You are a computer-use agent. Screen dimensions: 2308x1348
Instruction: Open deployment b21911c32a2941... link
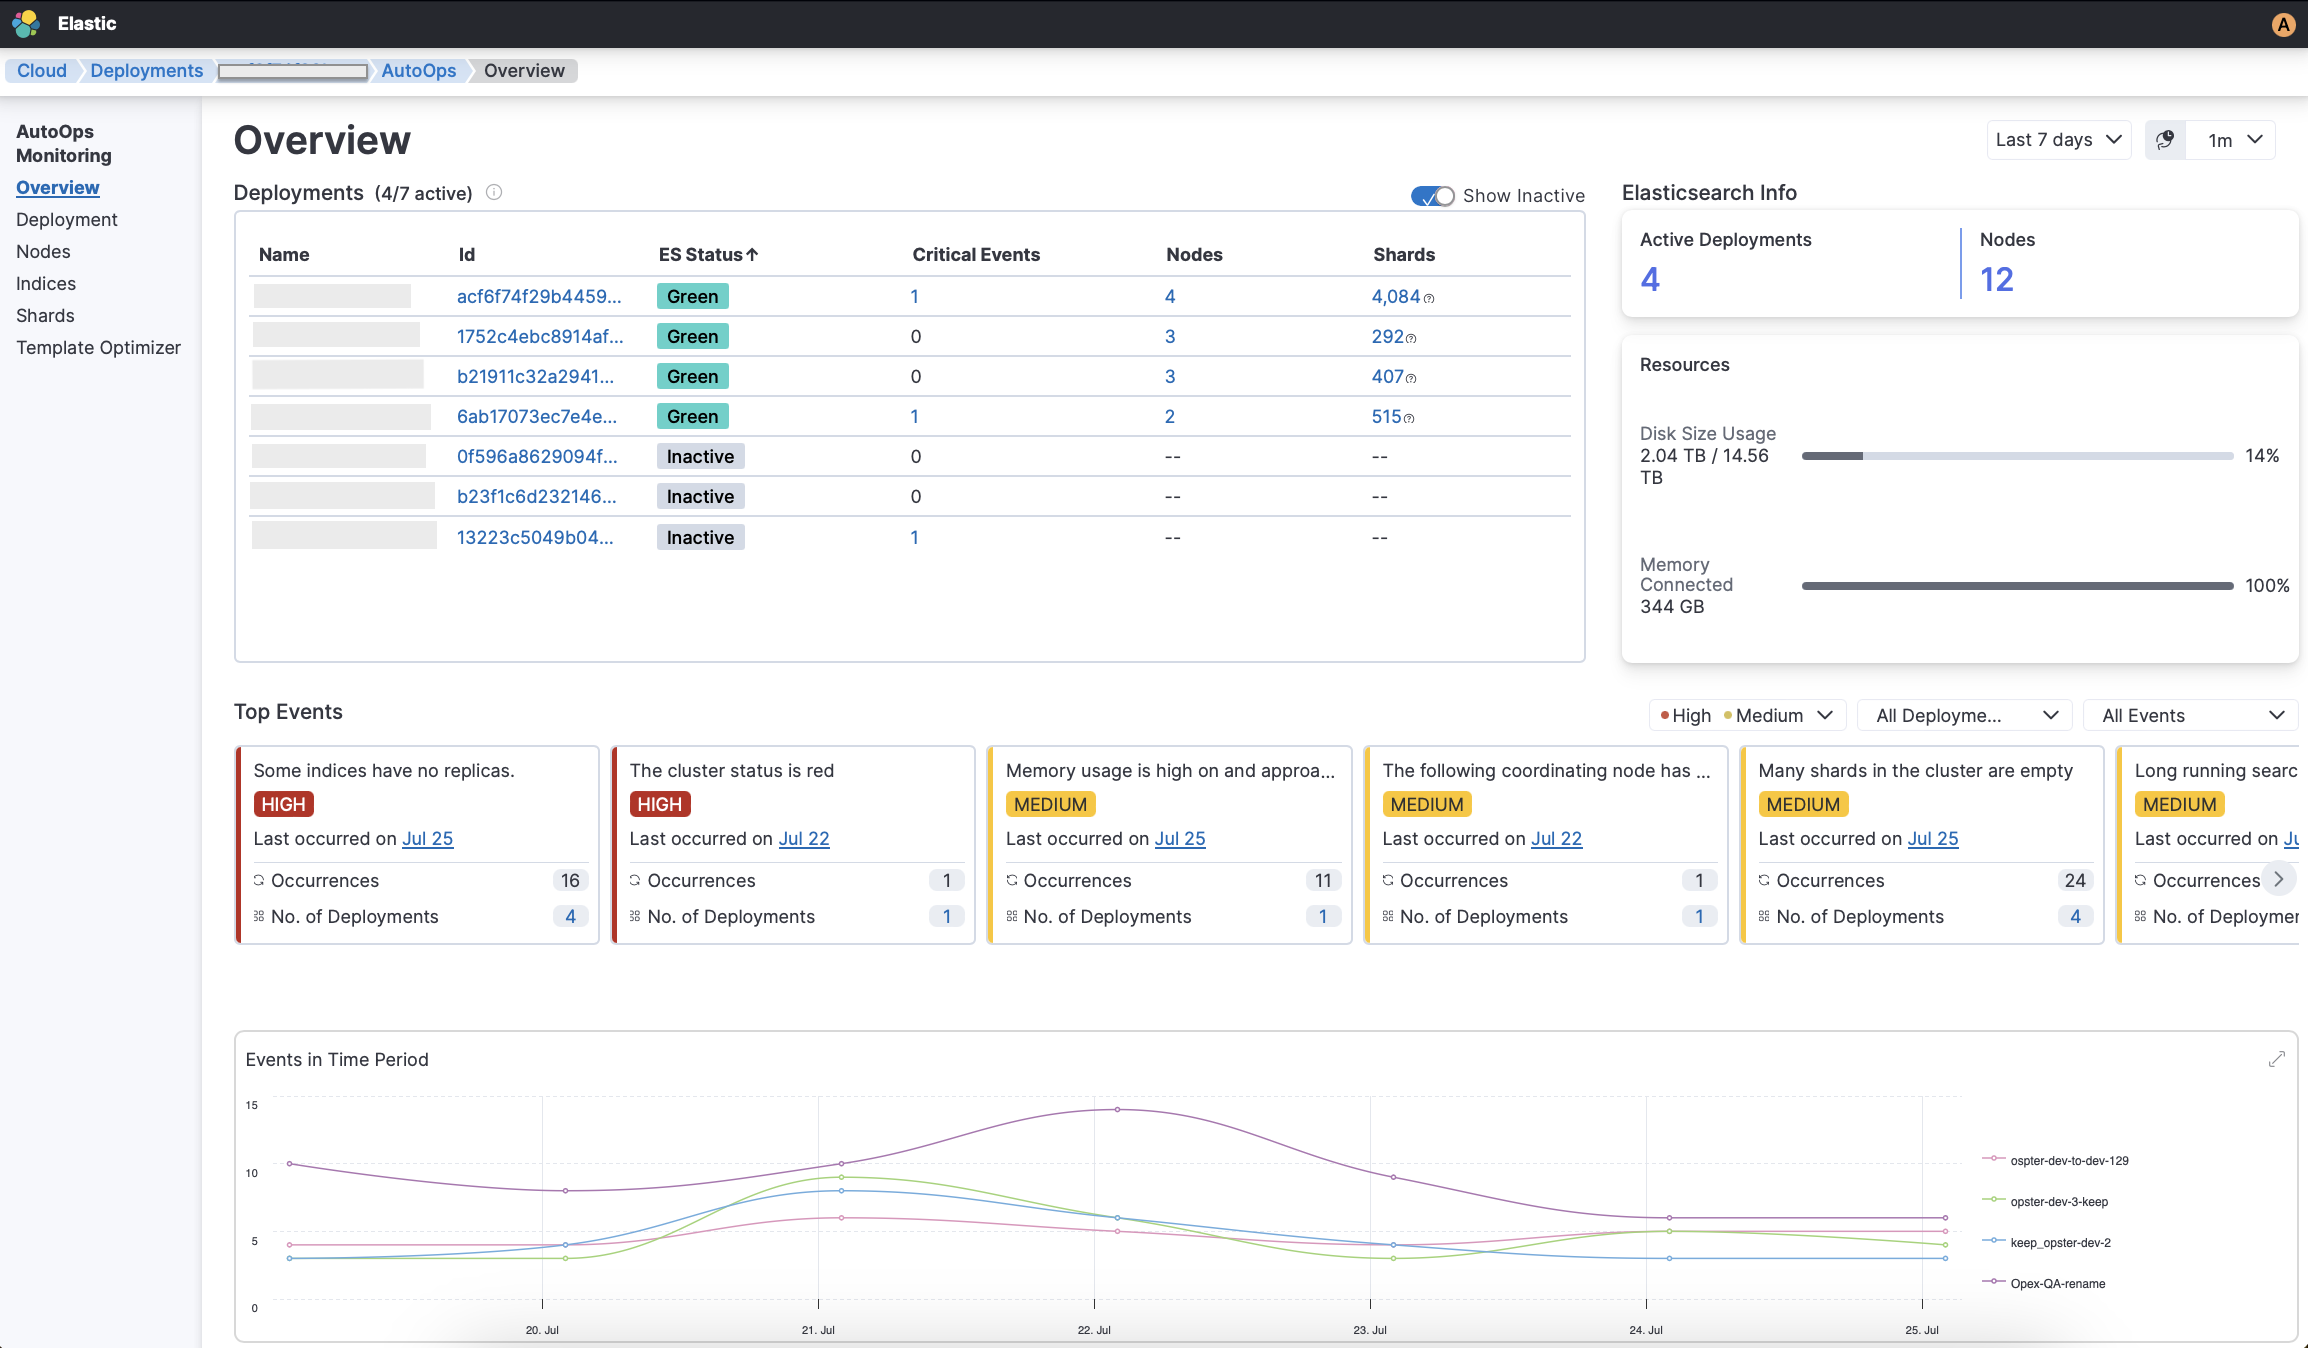pos(535,376)
